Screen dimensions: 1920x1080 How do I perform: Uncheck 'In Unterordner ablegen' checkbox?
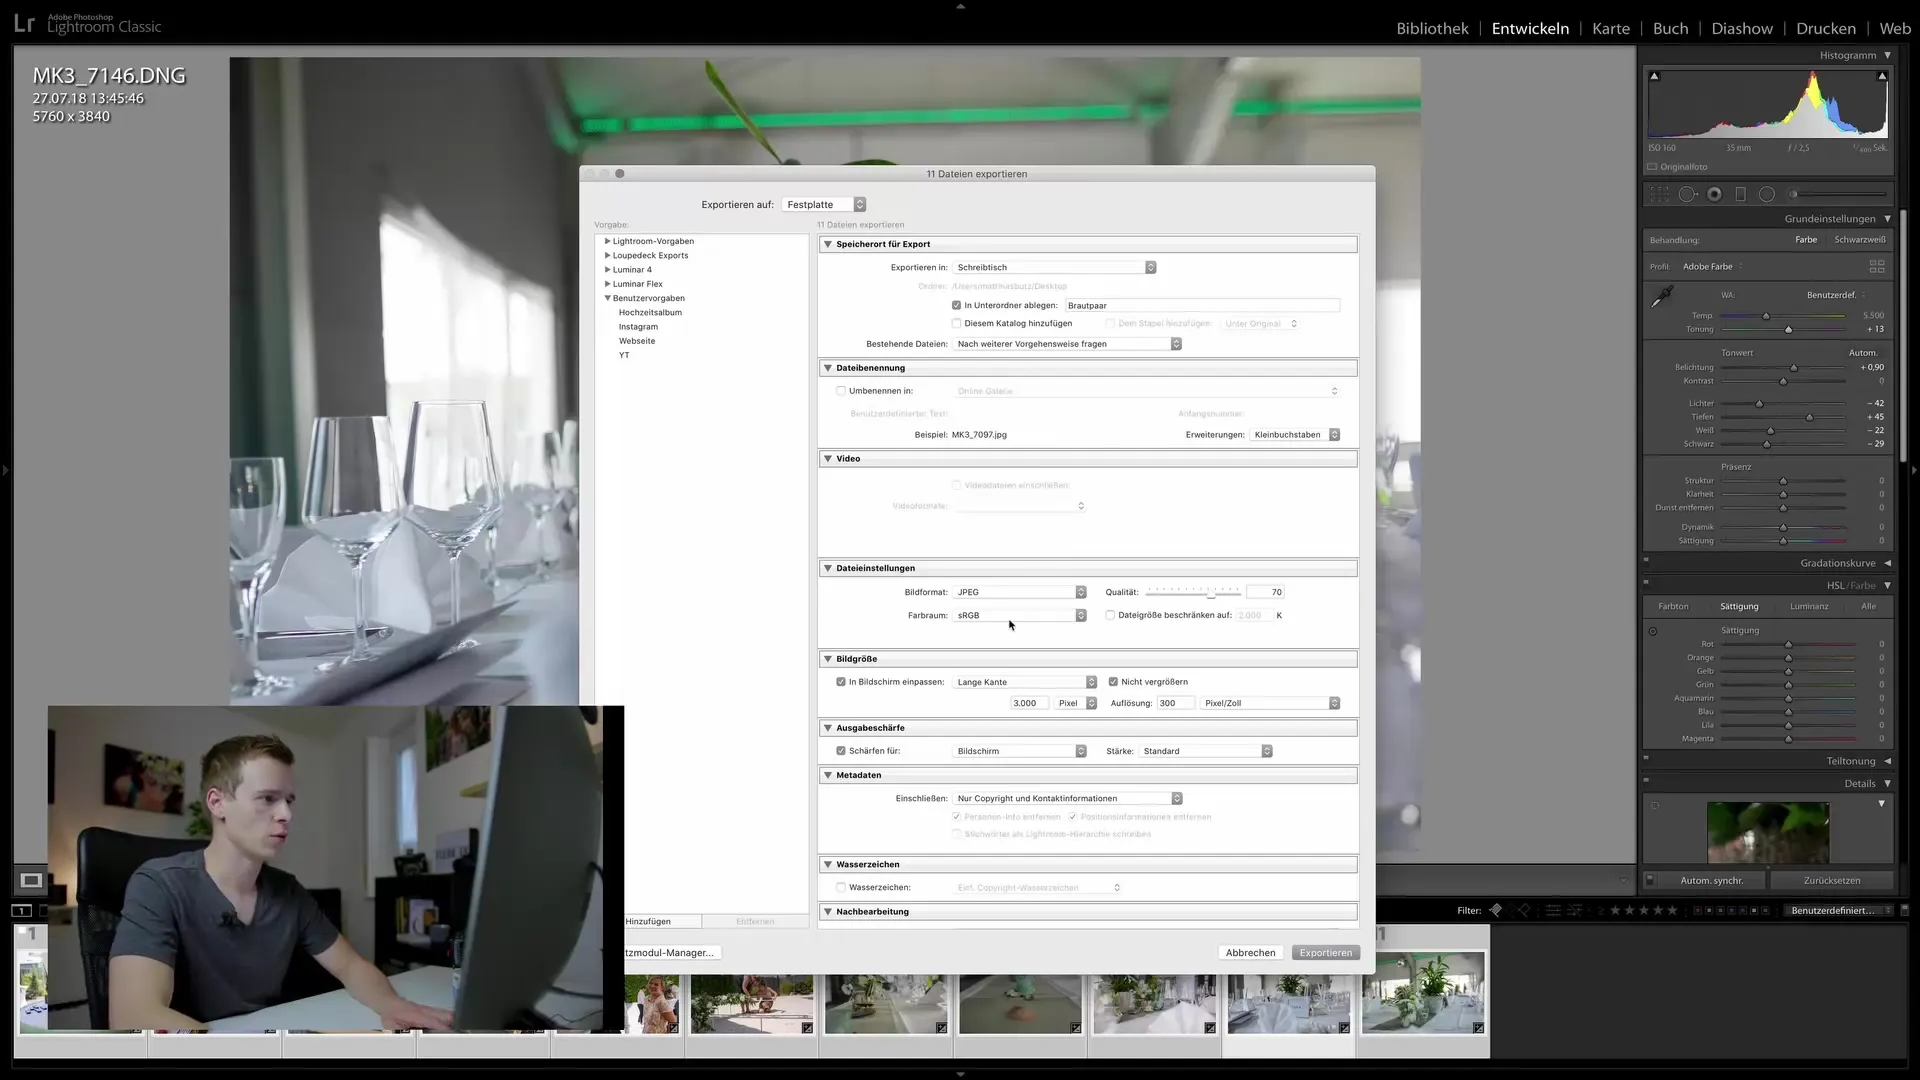[x=956, y=305]
